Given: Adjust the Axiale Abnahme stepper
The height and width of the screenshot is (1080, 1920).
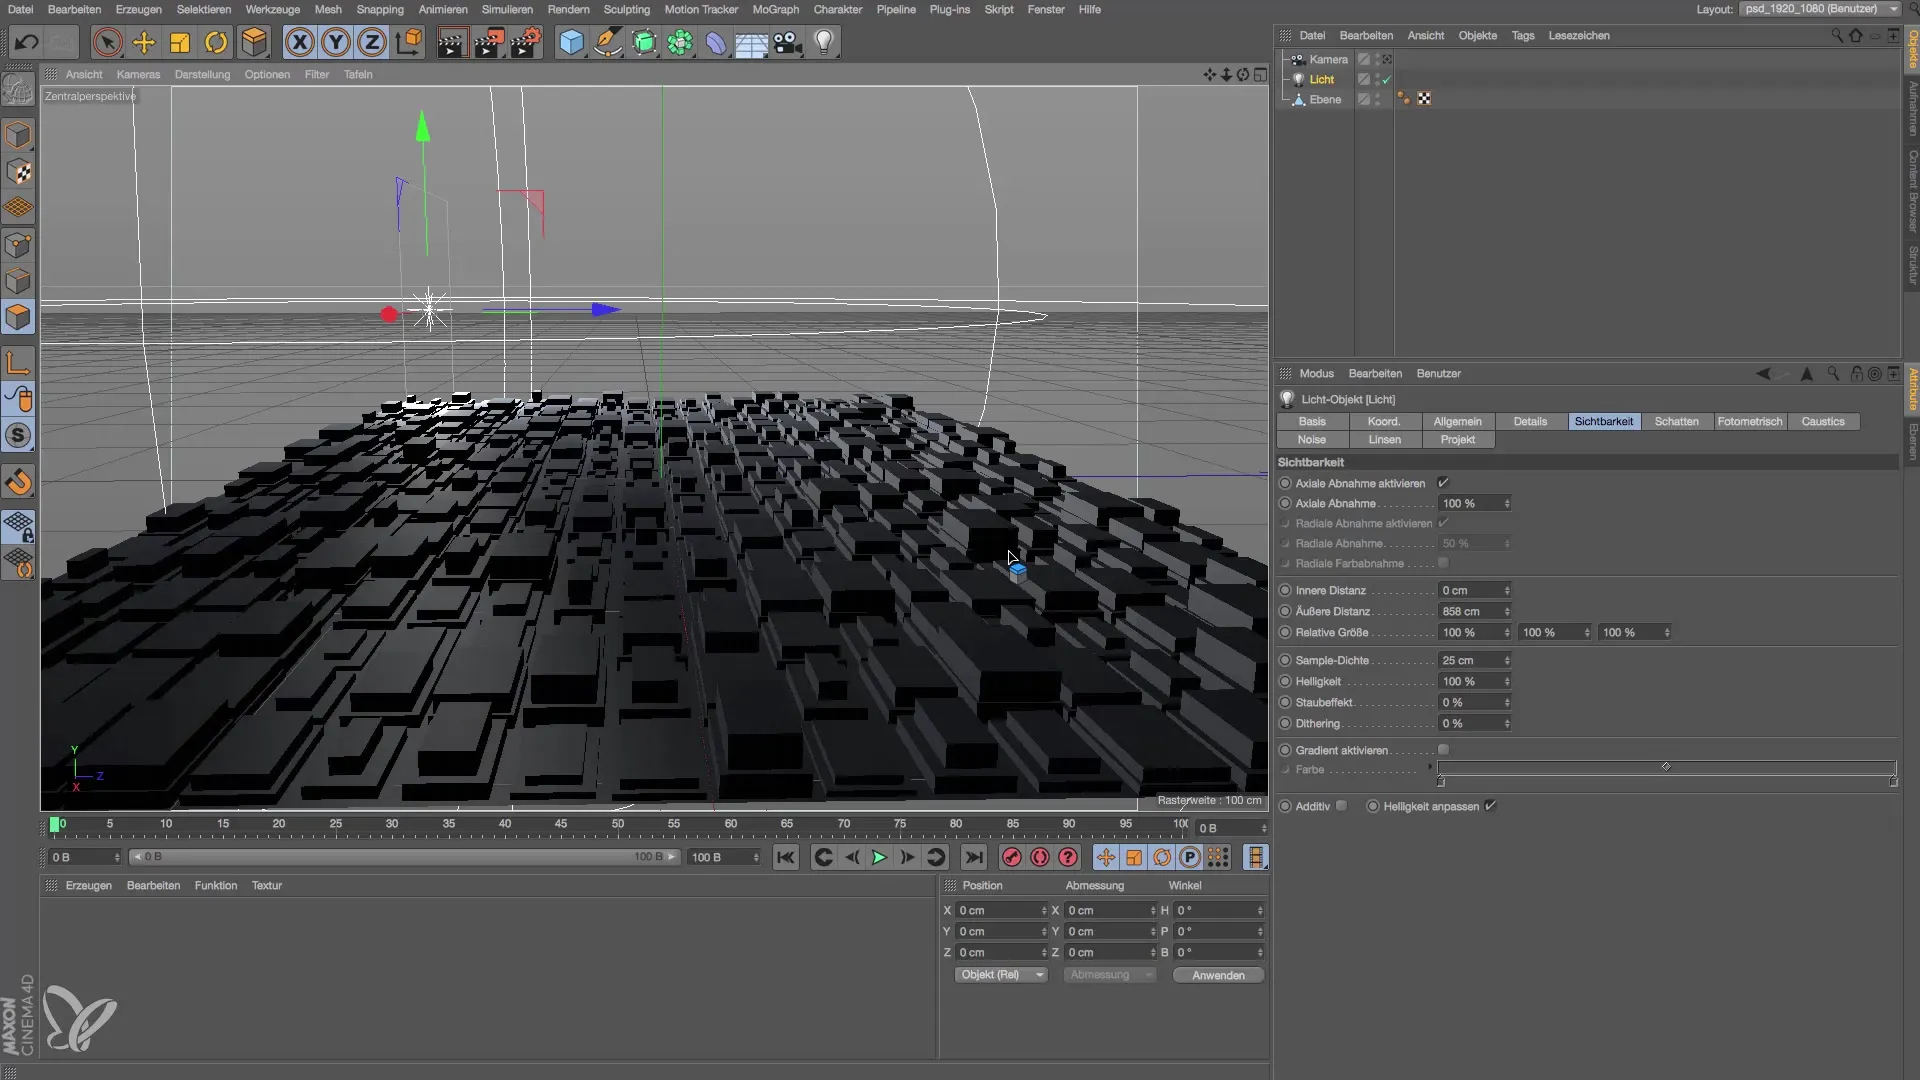Looking at the screenshot, I should click(x=1507, y=503).
